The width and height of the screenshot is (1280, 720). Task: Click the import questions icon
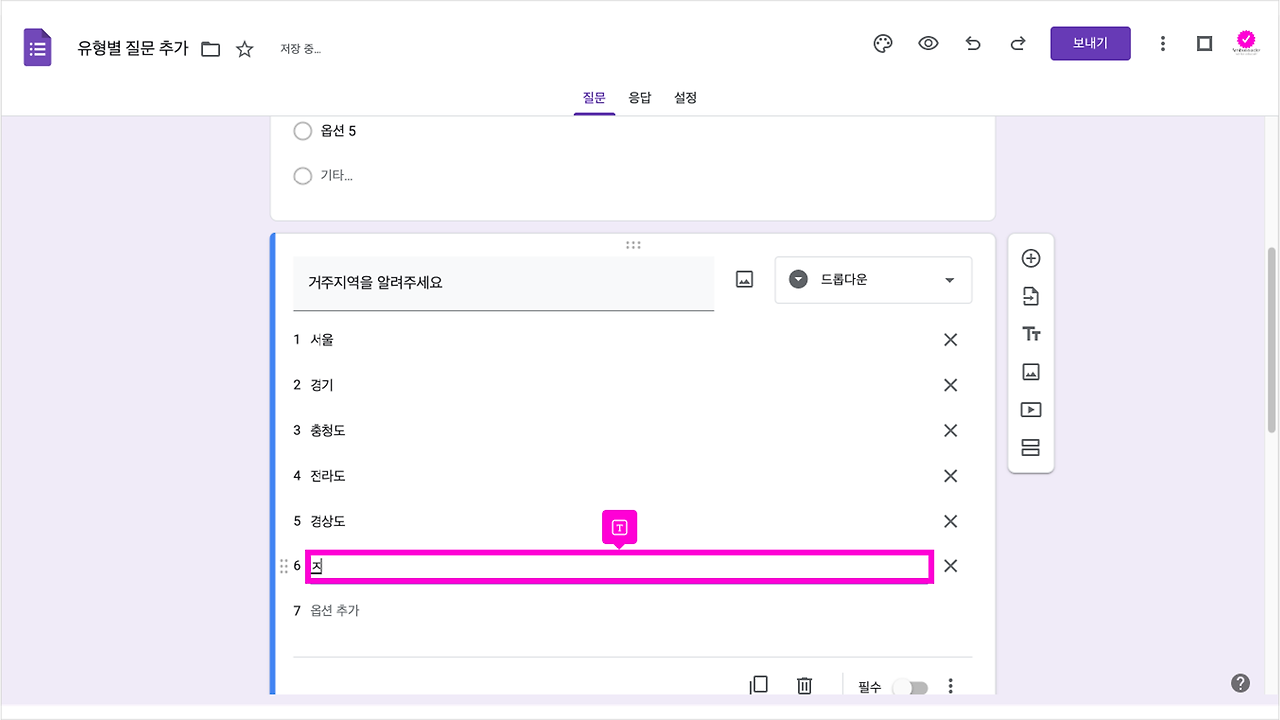(1030, 295)
